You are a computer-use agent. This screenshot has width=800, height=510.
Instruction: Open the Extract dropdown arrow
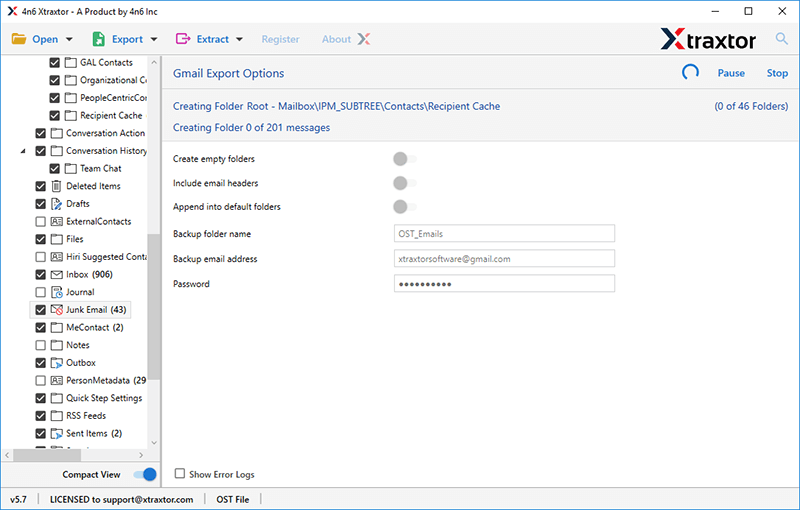click(x=239, y=39)
